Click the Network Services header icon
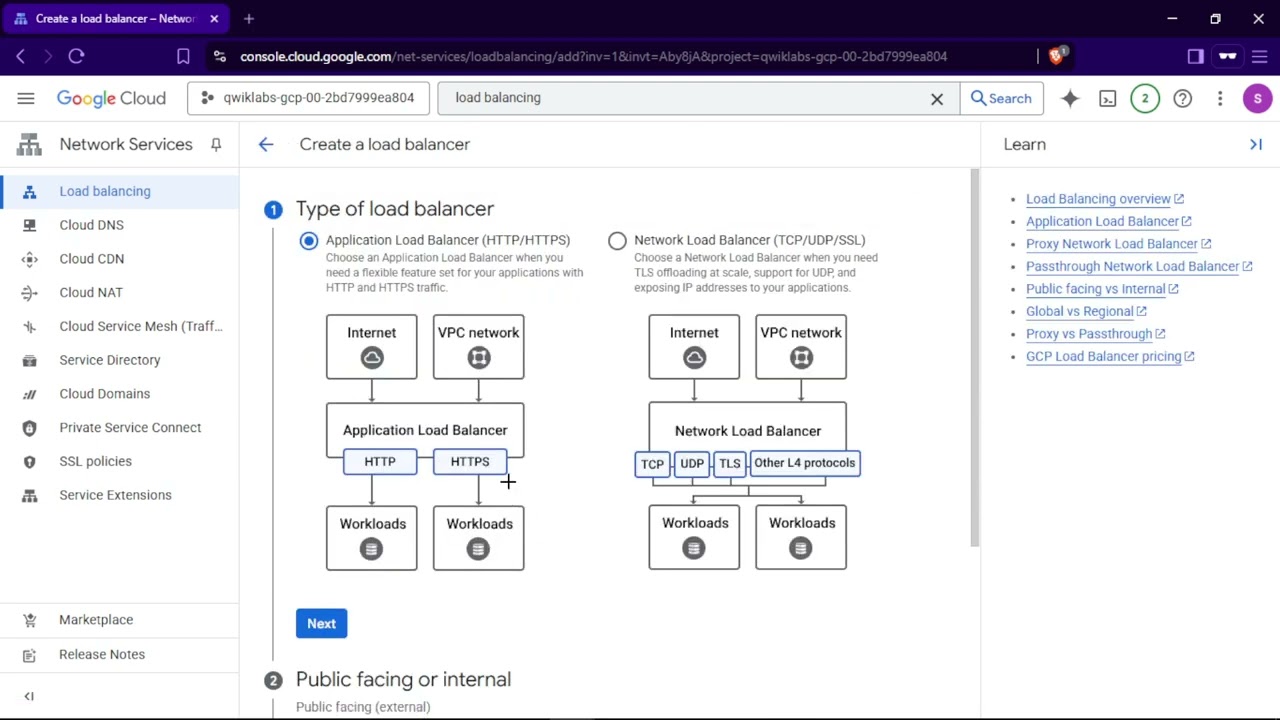The height and width of the screenshot is (720, 1280). click(x=29, y=145)
